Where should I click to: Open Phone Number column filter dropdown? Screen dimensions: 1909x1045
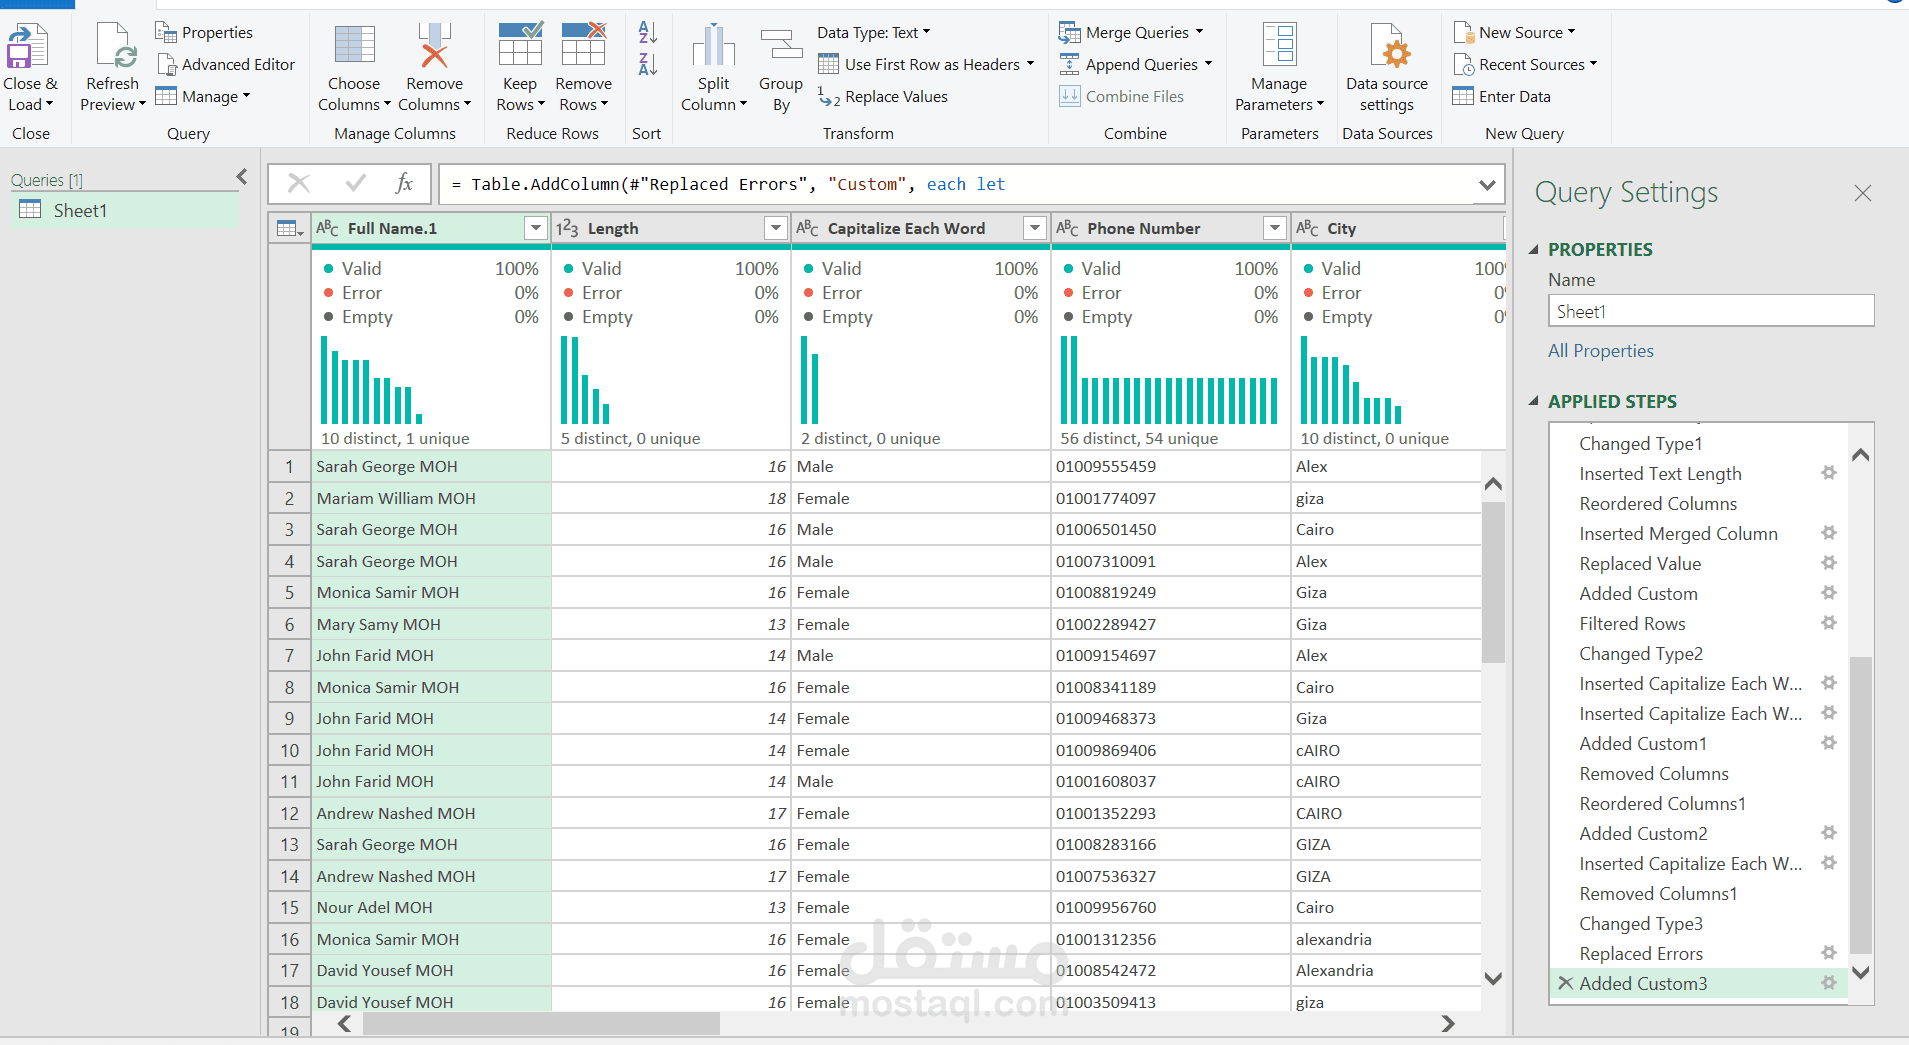[1275, 228]
